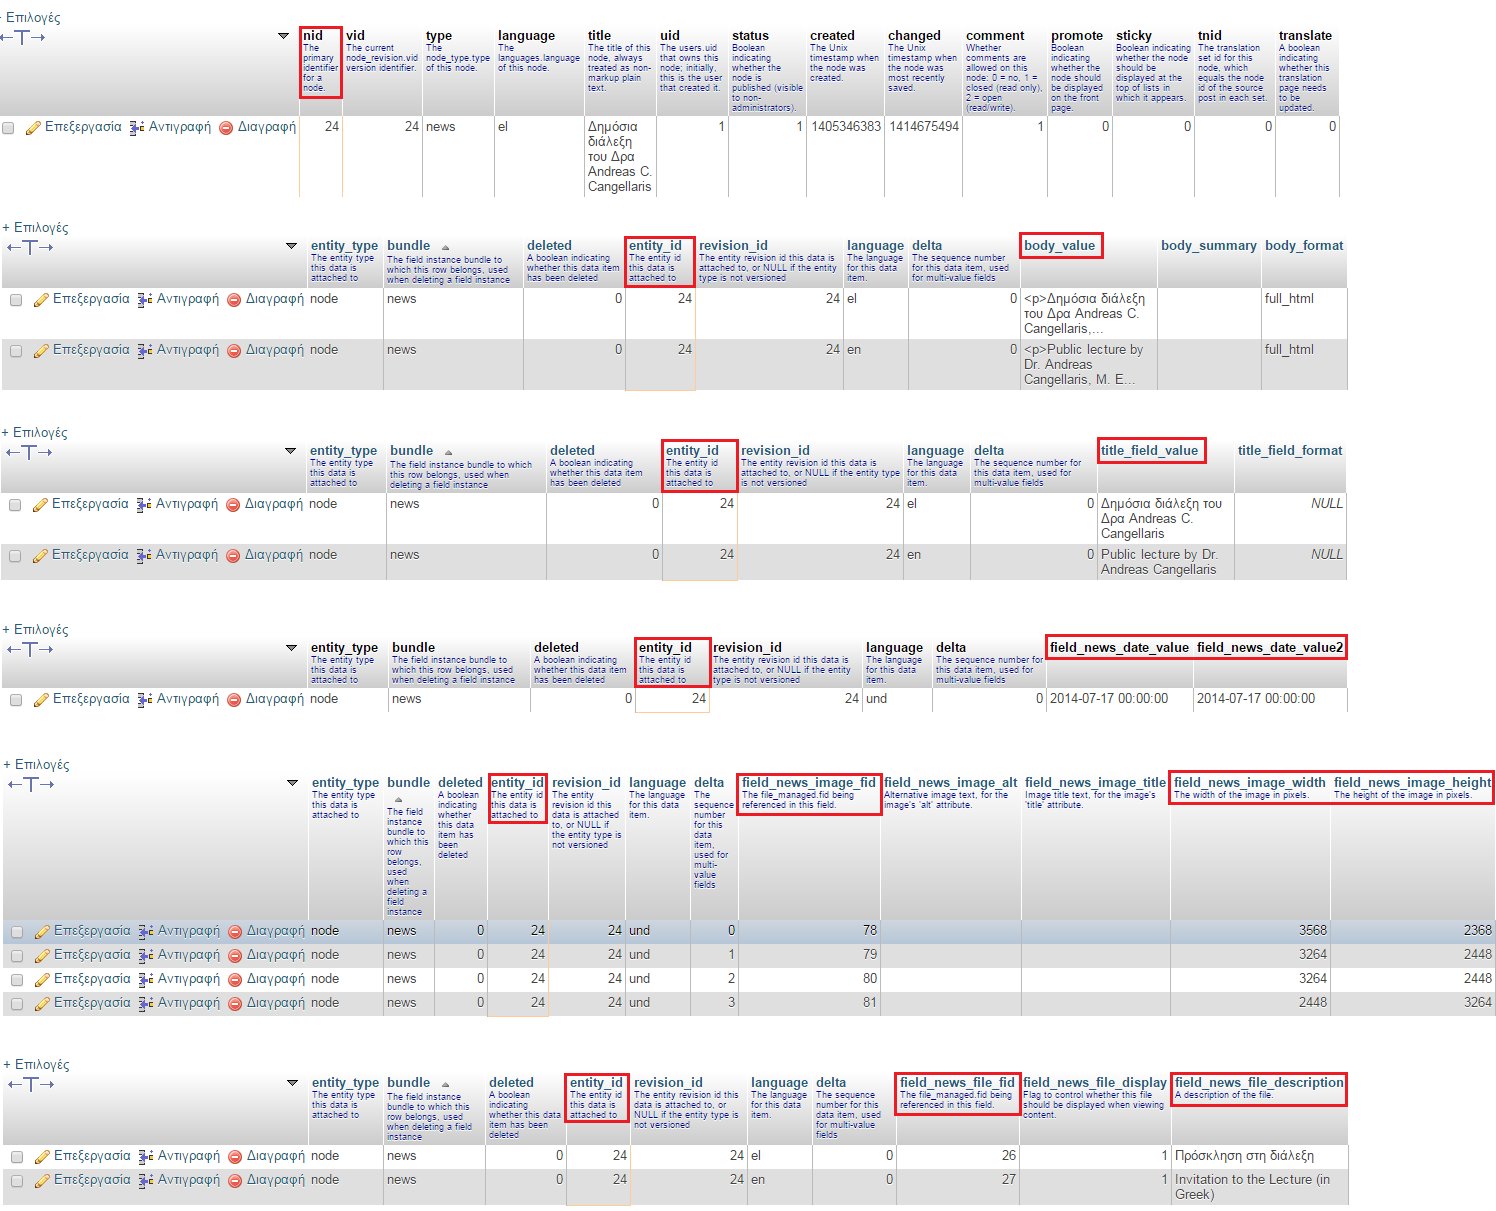Open the dropdown triangle in the field_news_date_value table header
Viewport: 1496px width, 1211px height.
click(292, 647)
